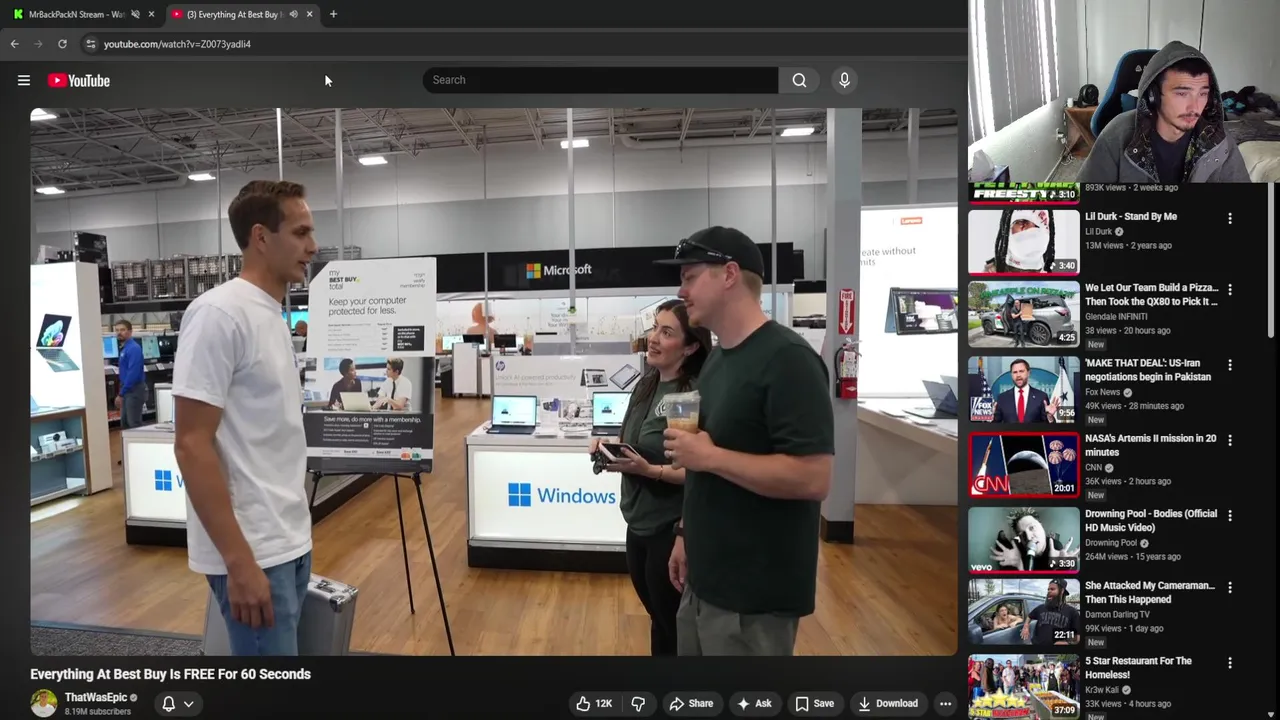Viewport: 1280px width, 720px height.
Task: Toggle the notification bell for ThatWasEpic
Action: (x=168, y=704)
